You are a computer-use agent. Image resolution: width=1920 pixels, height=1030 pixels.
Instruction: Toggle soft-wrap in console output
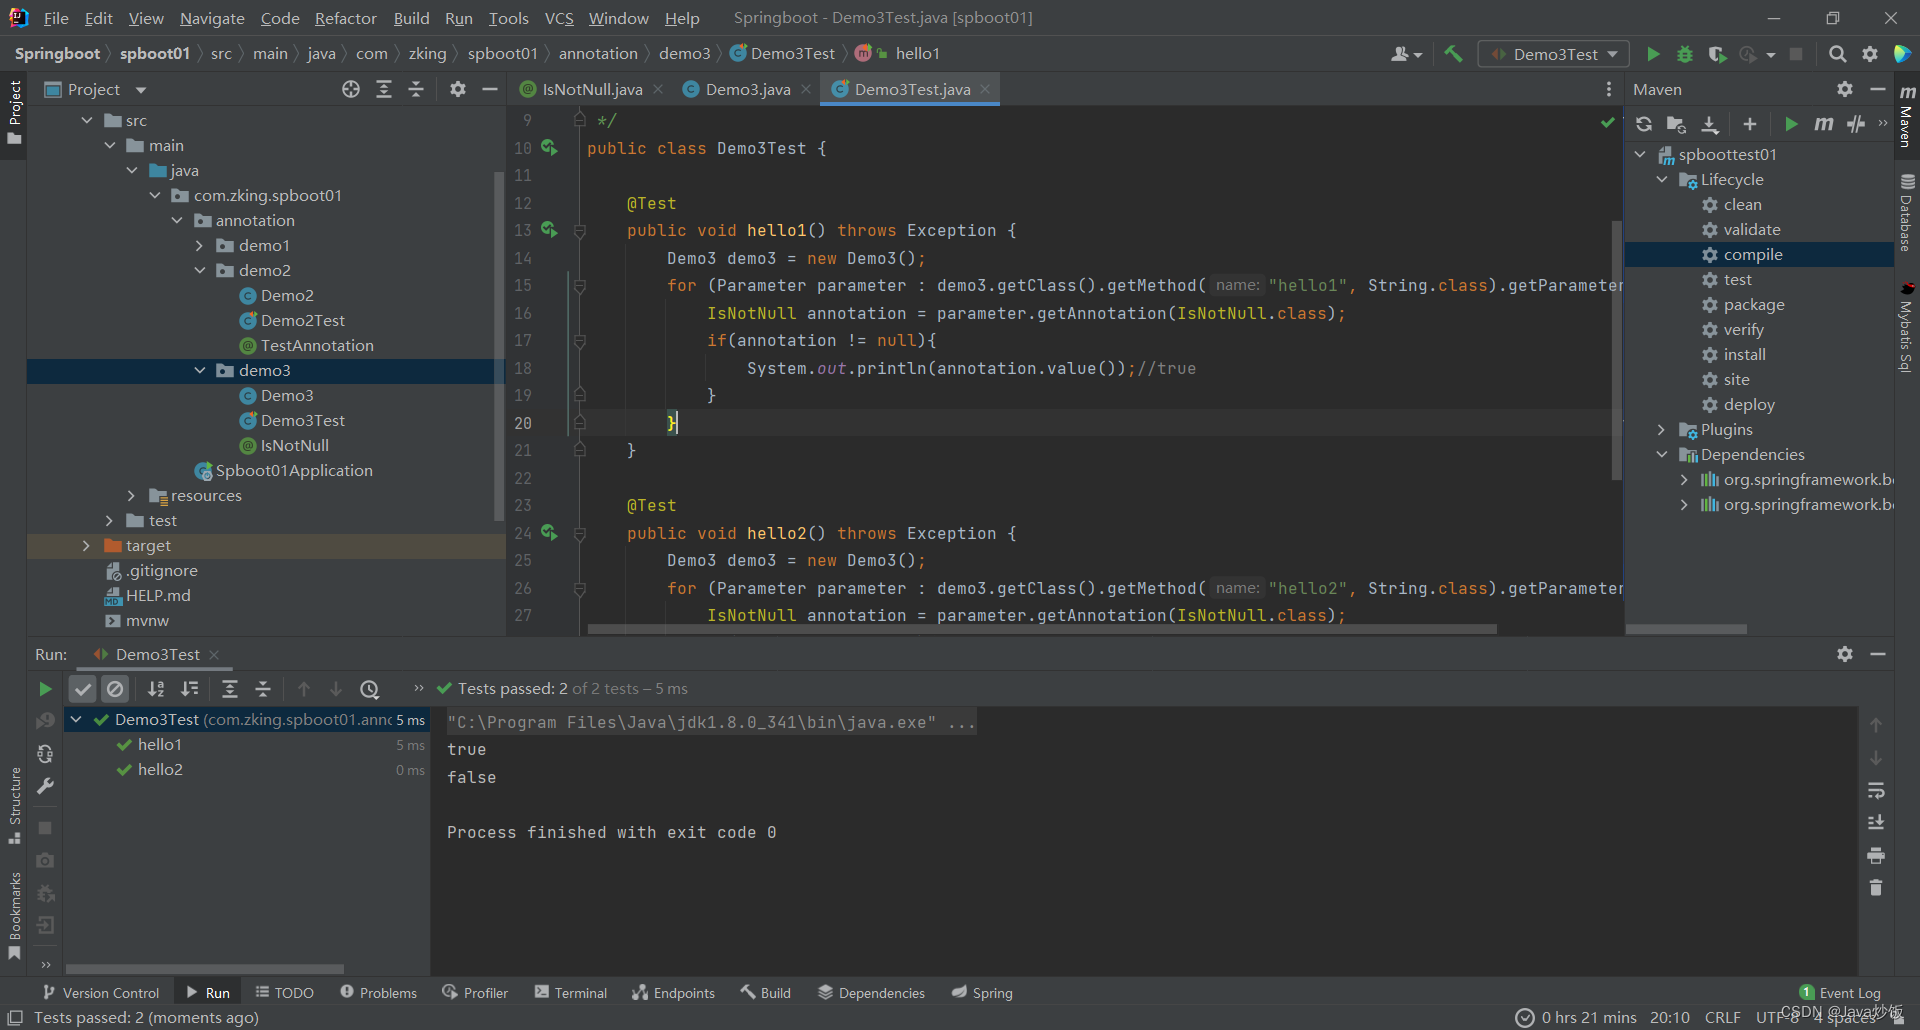pos(1876,791)
